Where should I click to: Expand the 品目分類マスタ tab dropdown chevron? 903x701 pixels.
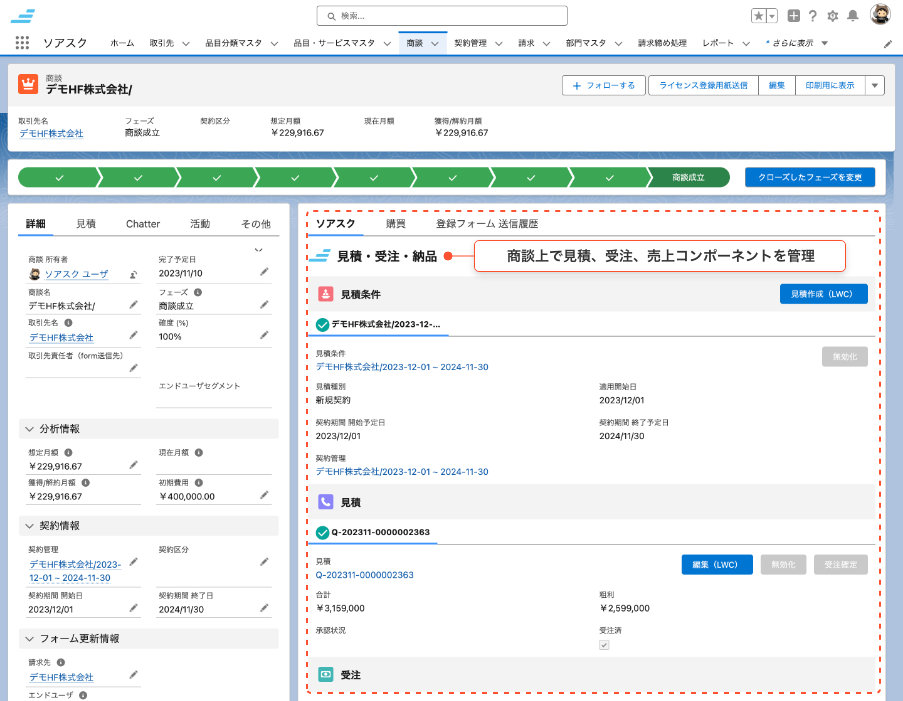coord(274,43)
